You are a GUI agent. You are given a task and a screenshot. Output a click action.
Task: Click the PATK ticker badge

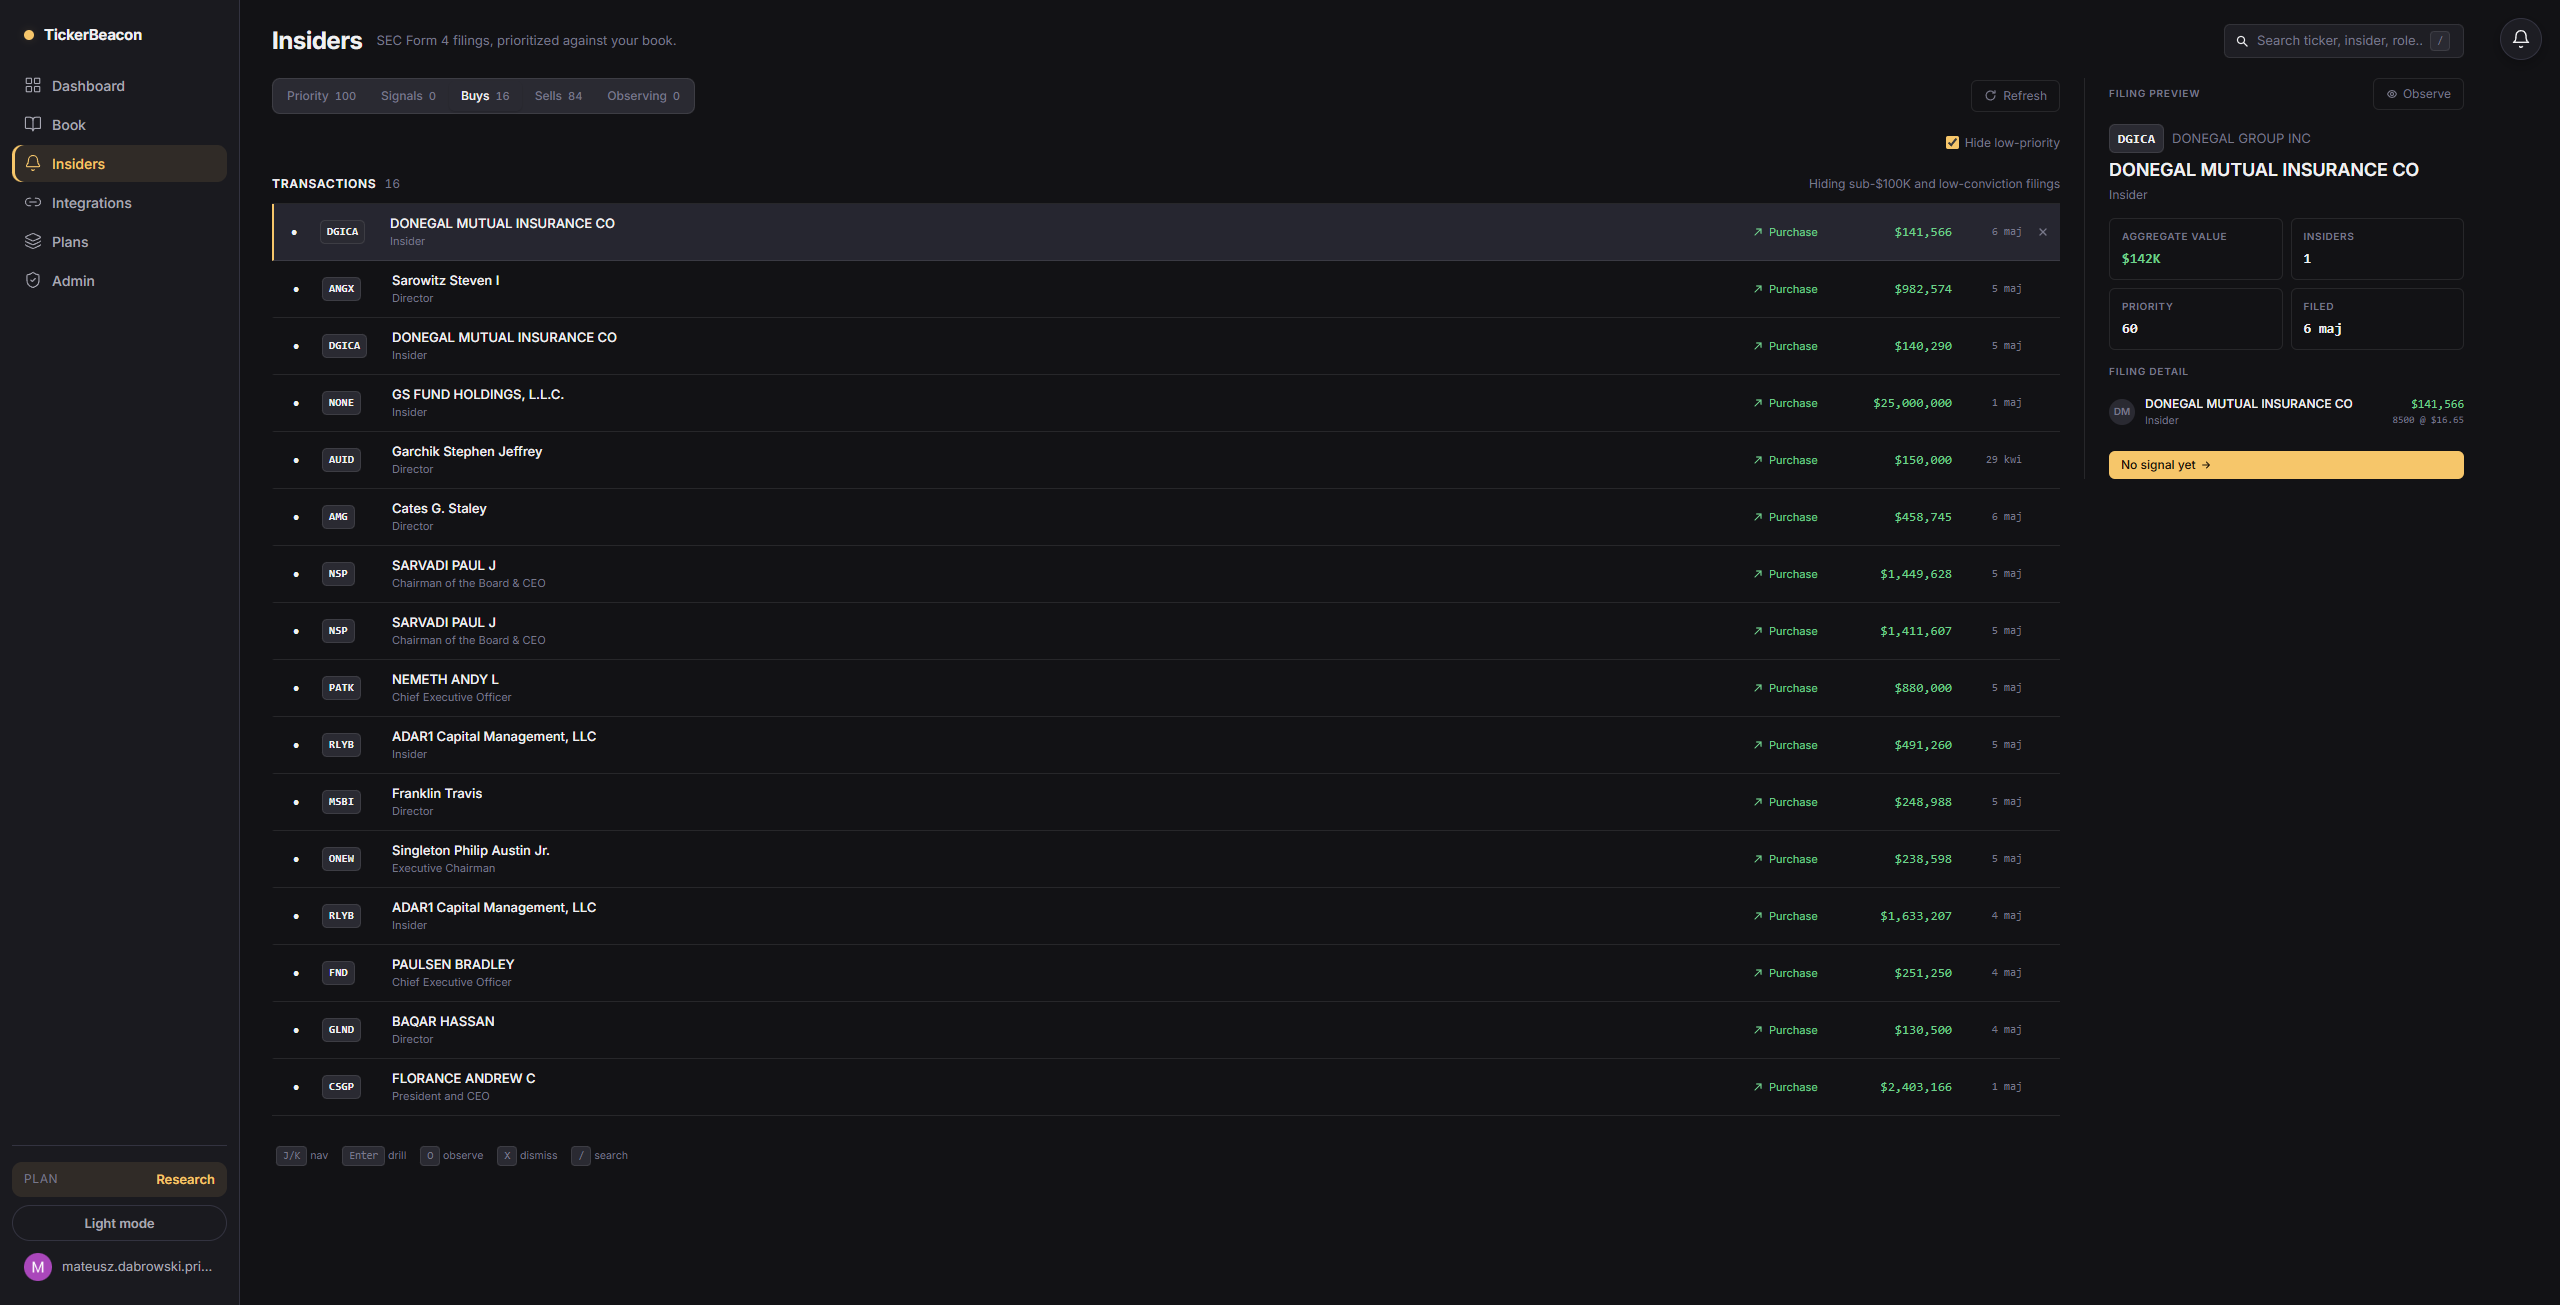[341, 688]
